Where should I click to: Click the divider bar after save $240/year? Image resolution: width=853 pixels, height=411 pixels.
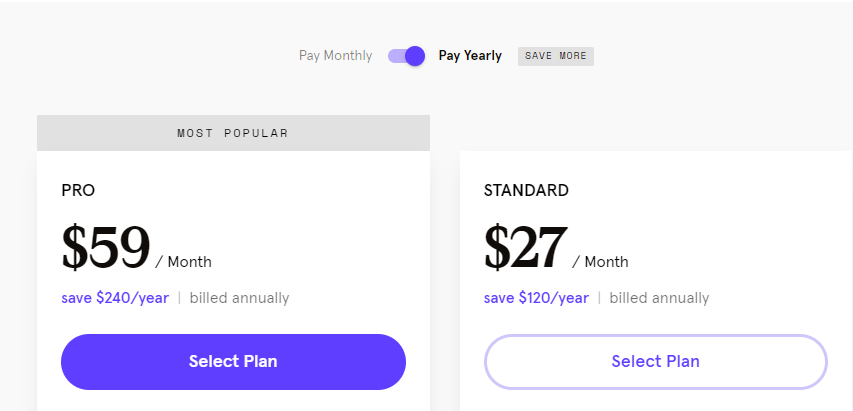pos(179,298)
